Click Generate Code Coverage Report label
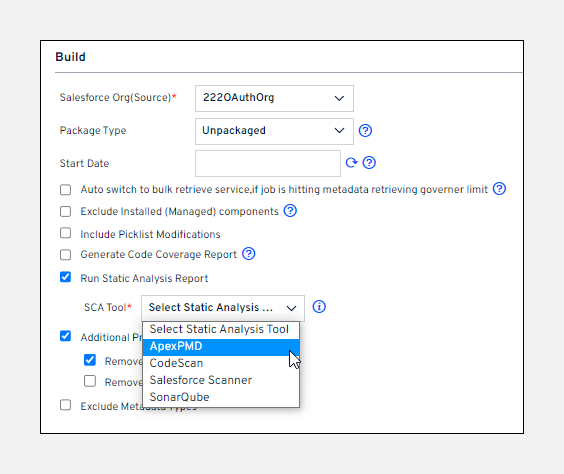Screen dimensions: 564x474 pyautogui.click(x=159, y=255)
